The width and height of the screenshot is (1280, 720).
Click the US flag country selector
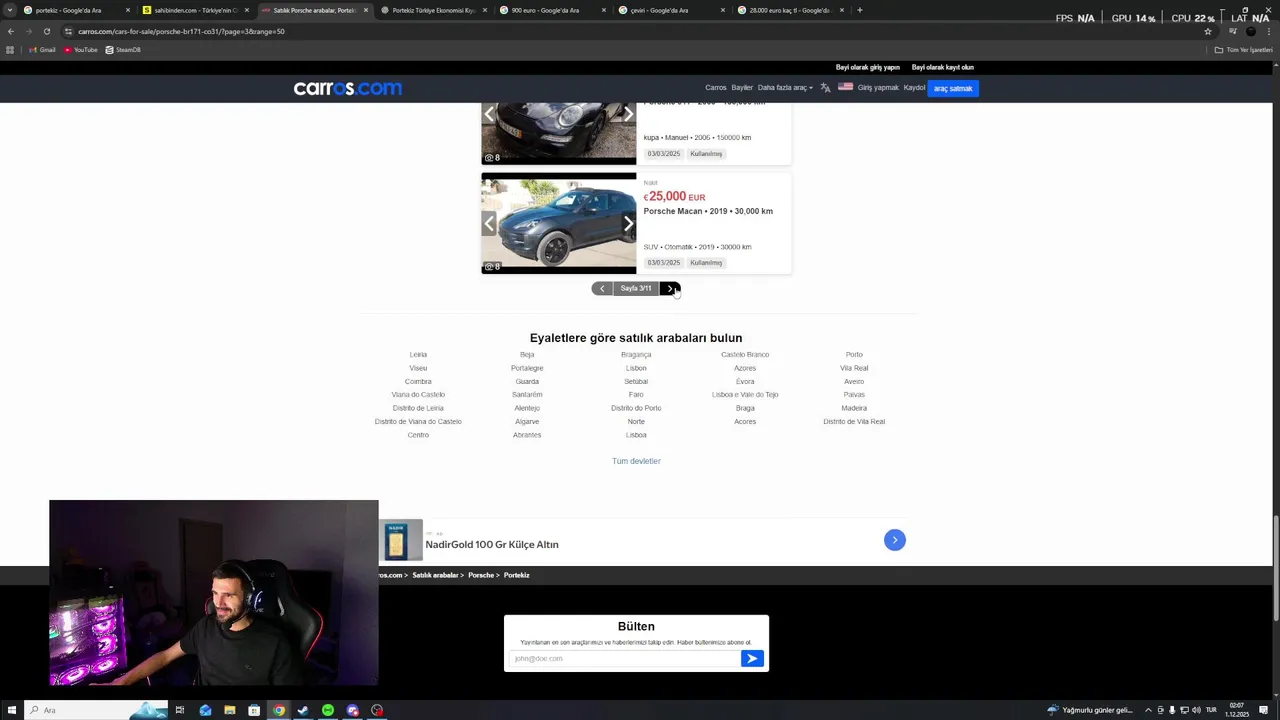coord(845,87)
